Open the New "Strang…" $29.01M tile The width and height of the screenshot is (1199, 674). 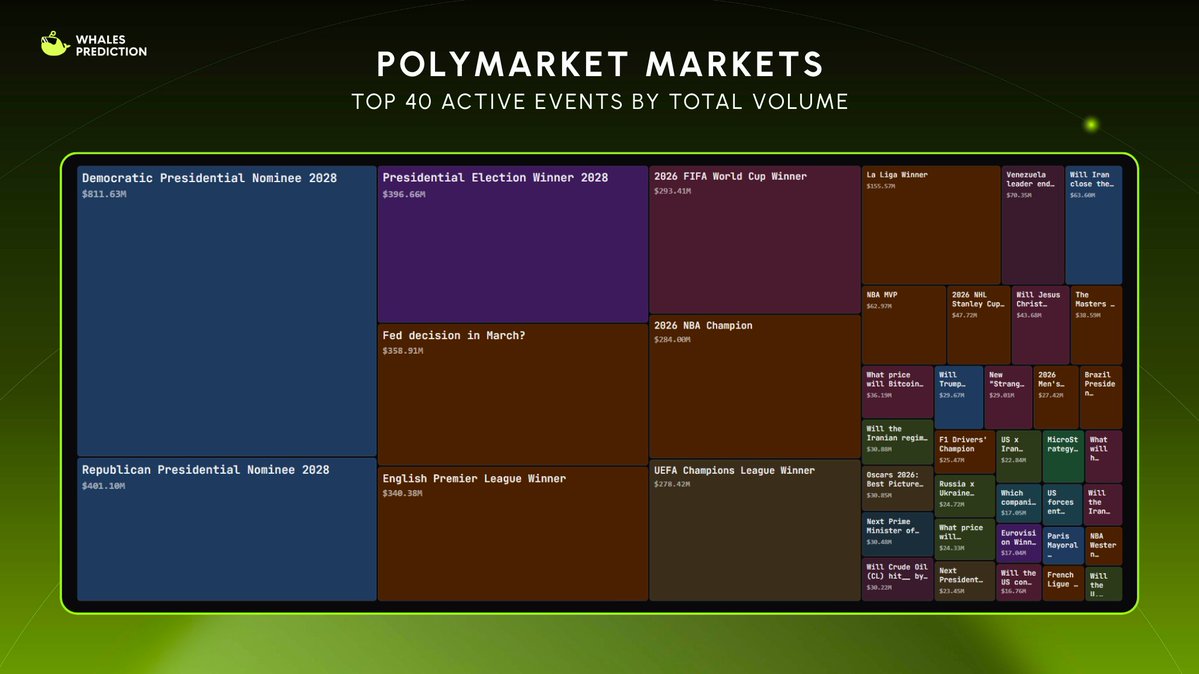[1009, 397]
